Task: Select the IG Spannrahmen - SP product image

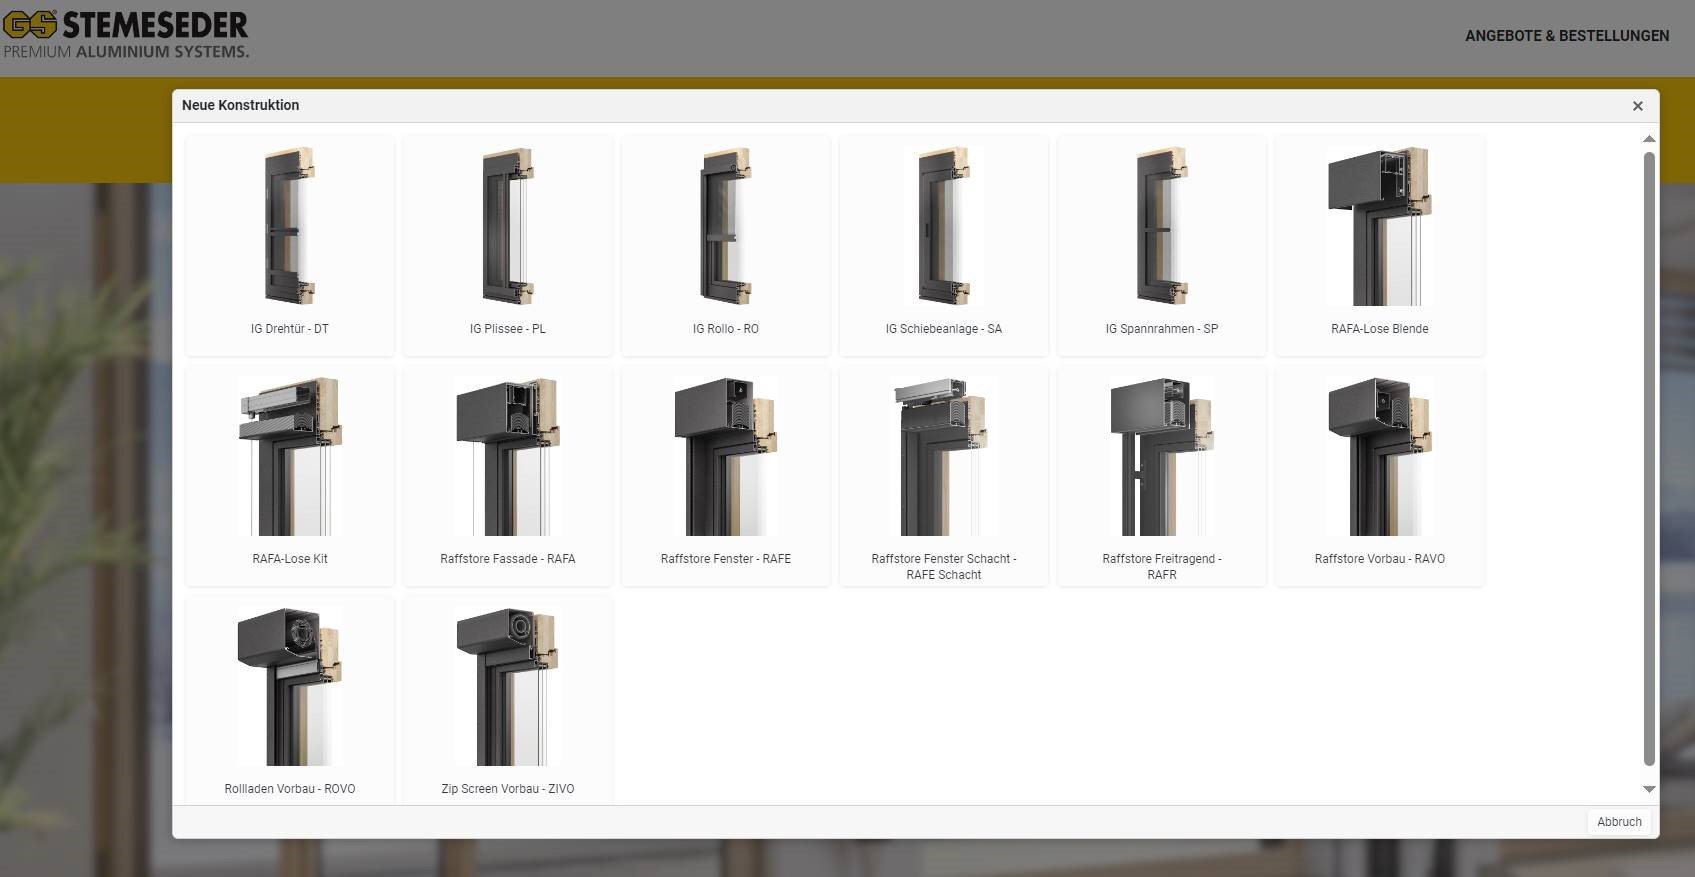Action: coord(1162,226)
